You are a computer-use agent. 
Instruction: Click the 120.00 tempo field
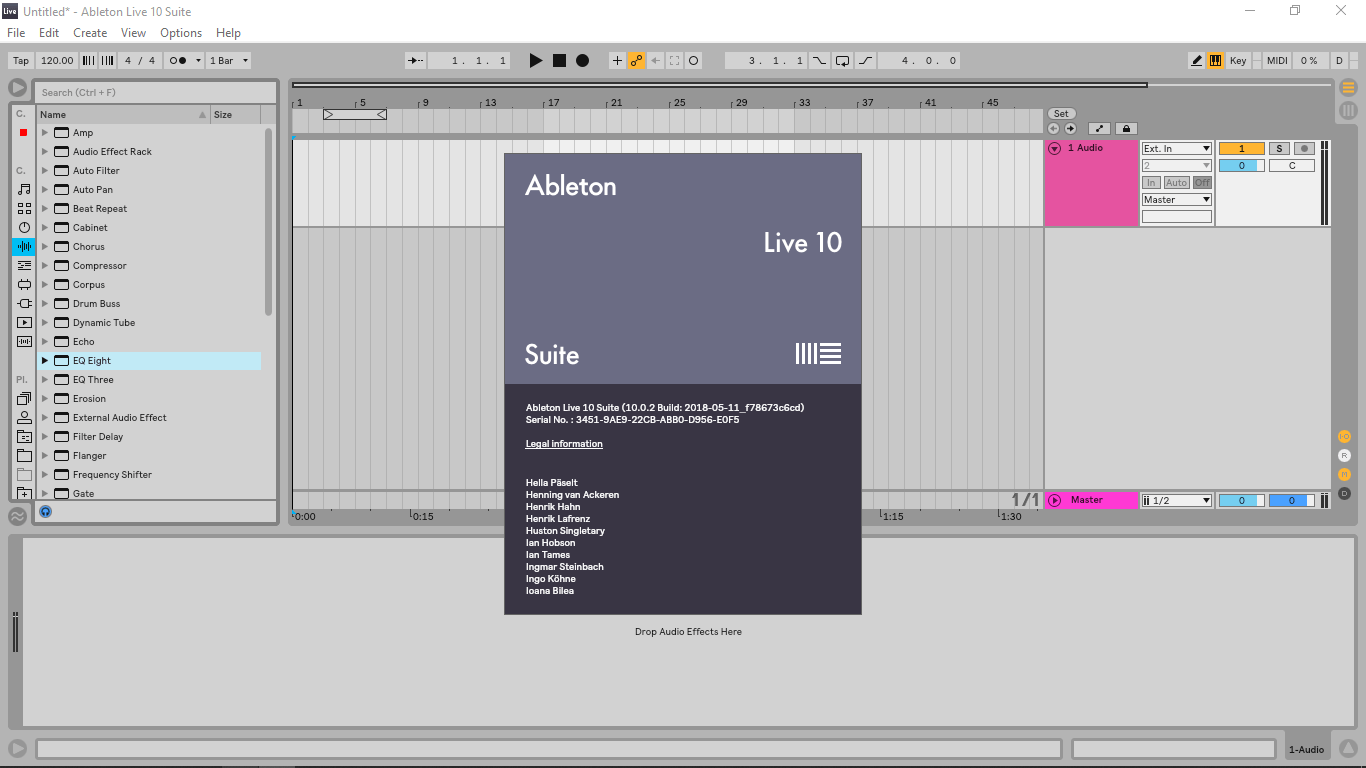(58, 61)
